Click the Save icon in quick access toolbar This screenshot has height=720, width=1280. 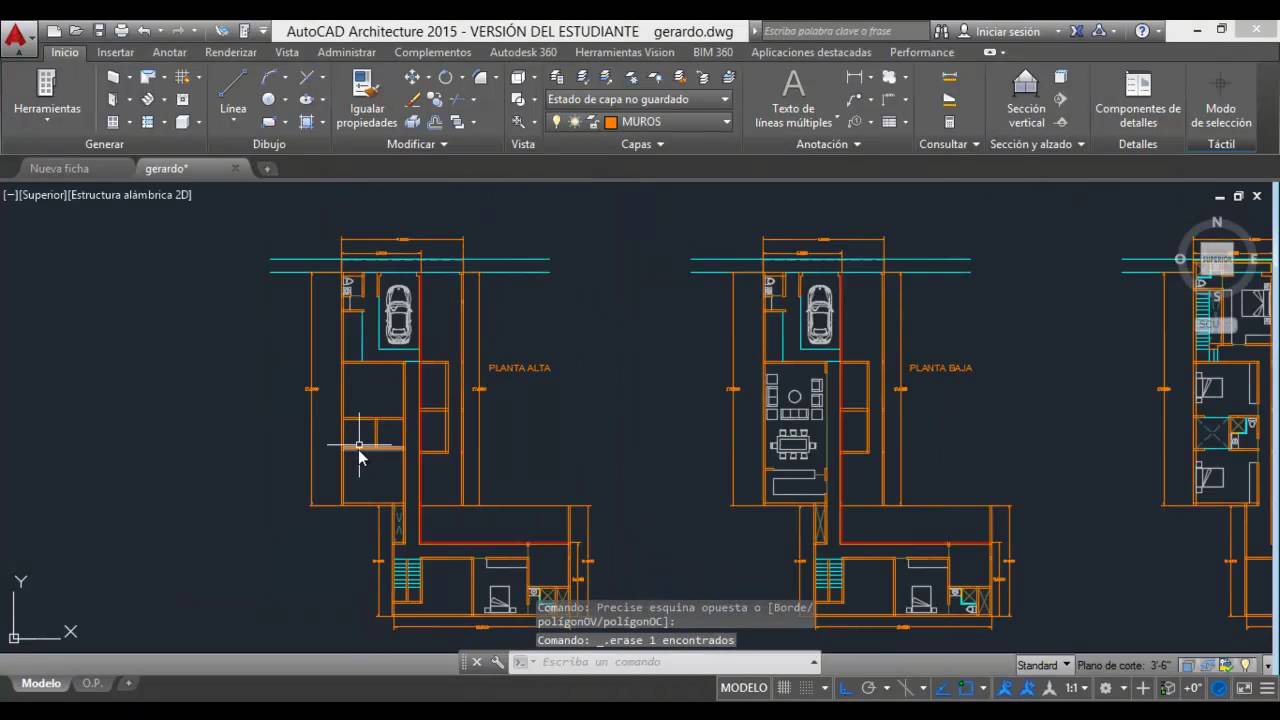click(x=98, y=31)
